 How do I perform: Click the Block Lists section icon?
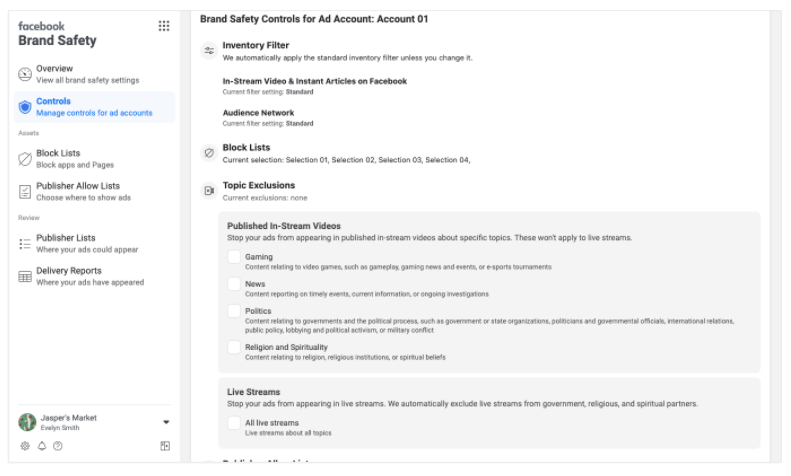click(209, 153)
